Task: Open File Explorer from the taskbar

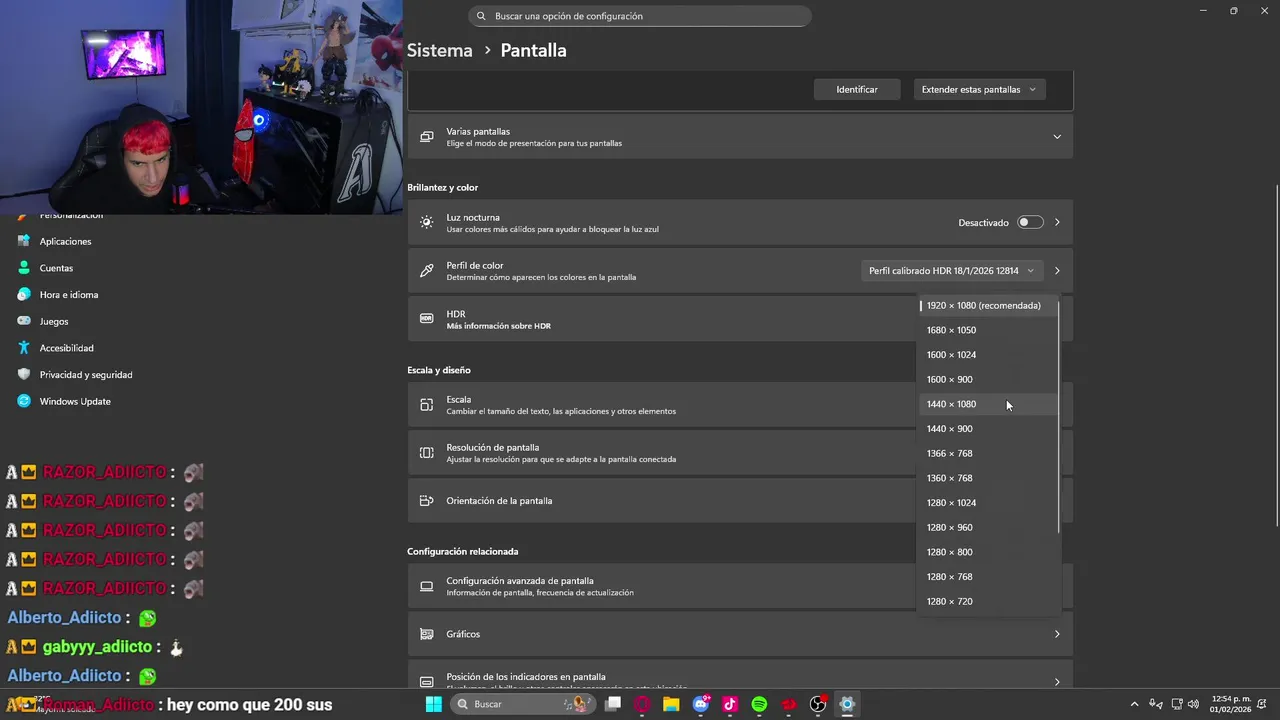Action: (x=671, y=704)
